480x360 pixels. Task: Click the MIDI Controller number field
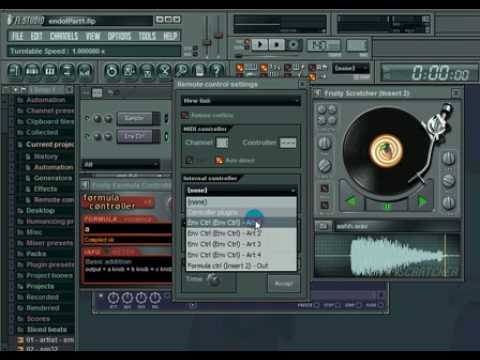[288, 143]
